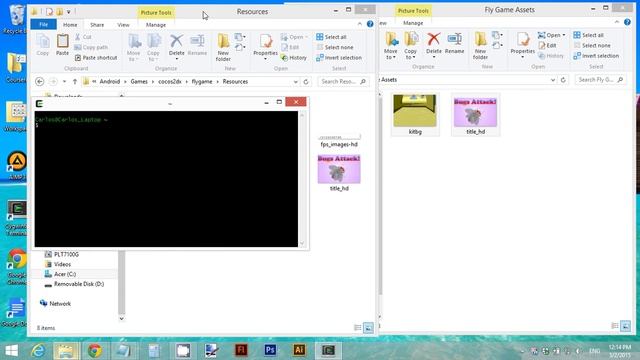Screen dimensions: 640x360
Task: Refresh the Fly Game Assets folder view
Action: (x=563, y=80)
